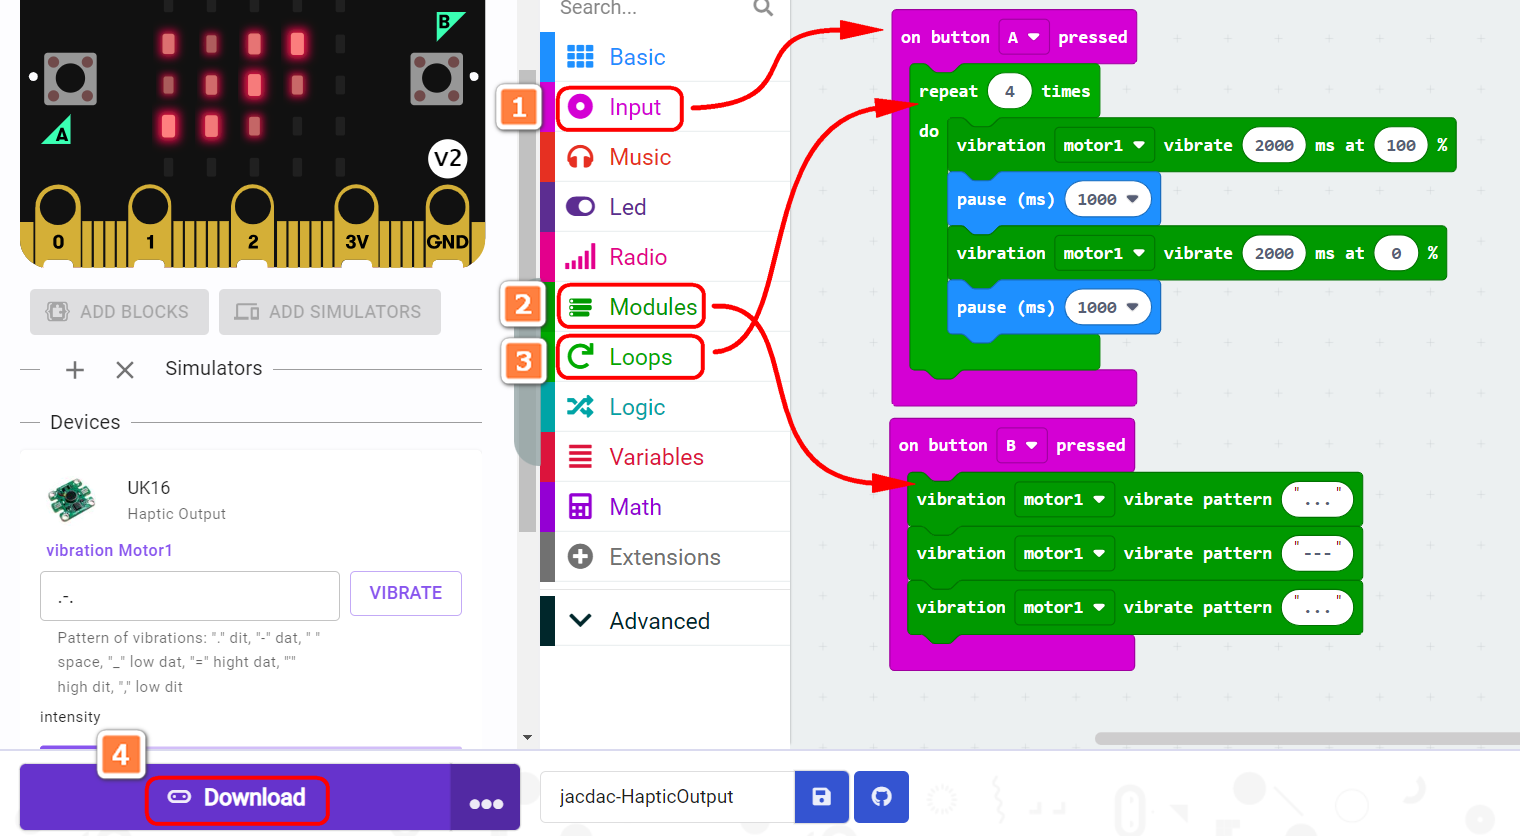Click the Download button

point(238,798)
